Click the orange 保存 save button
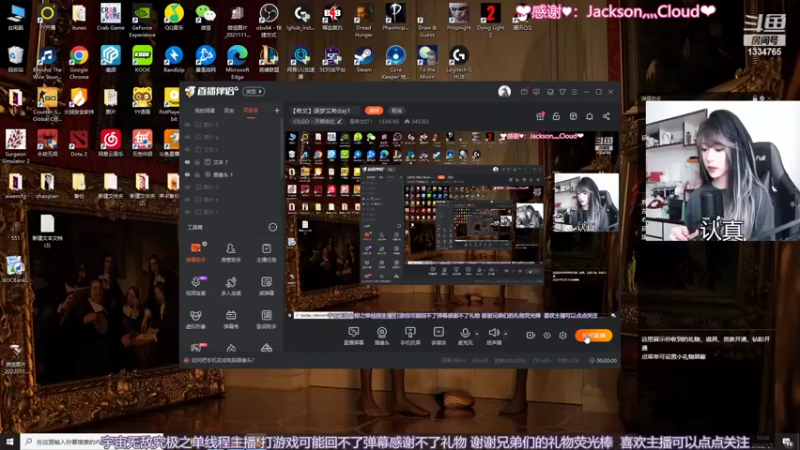Image resolution: width=800 pixels, height=450 pixels. click(x=374, y=110)
